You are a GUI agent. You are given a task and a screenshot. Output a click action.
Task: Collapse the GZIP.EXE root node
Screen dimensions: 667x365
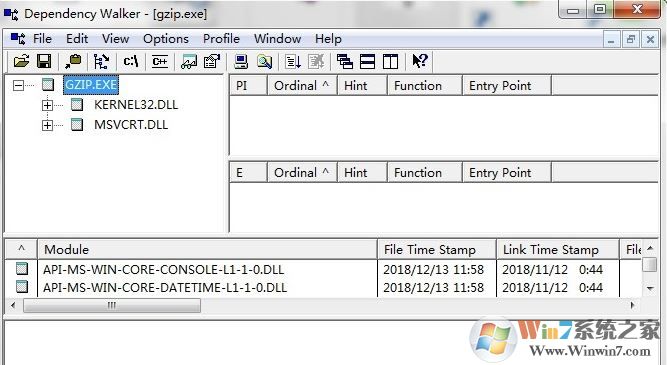pos(18,85)
